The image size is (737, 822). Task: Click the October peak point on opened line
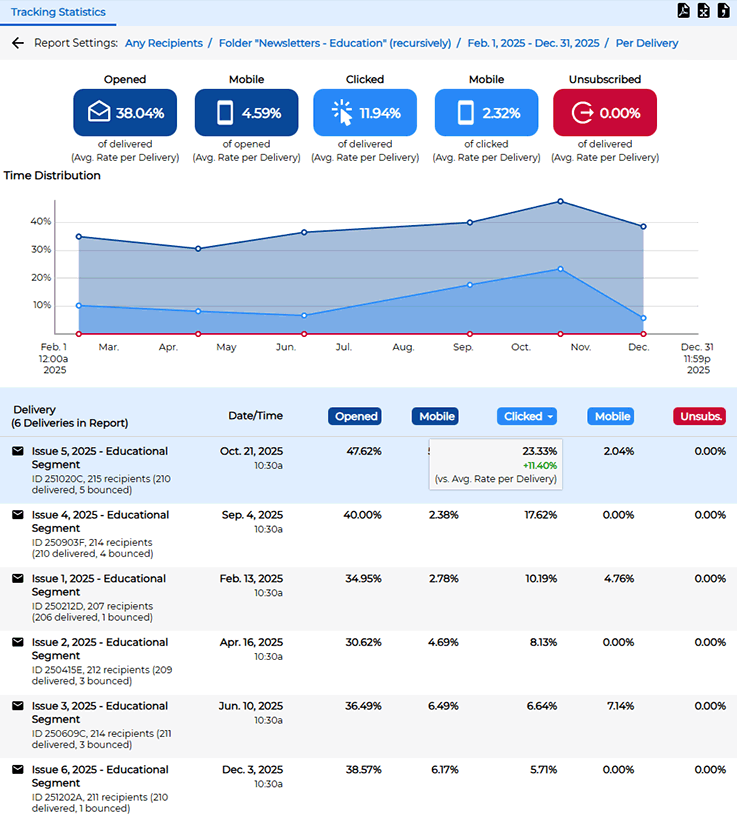click(560, 201)
